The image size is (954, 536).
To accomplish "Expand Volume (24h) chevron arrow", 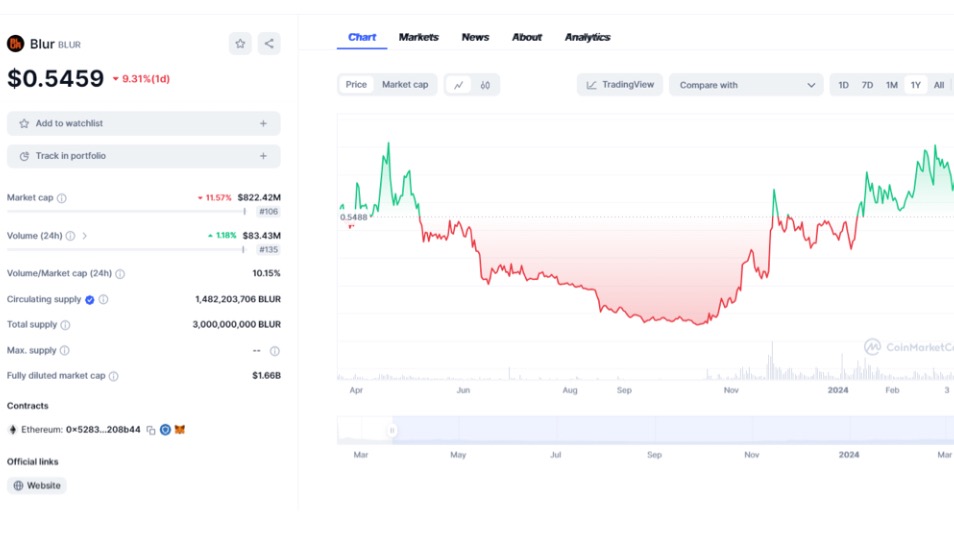I will pos(85,236).
